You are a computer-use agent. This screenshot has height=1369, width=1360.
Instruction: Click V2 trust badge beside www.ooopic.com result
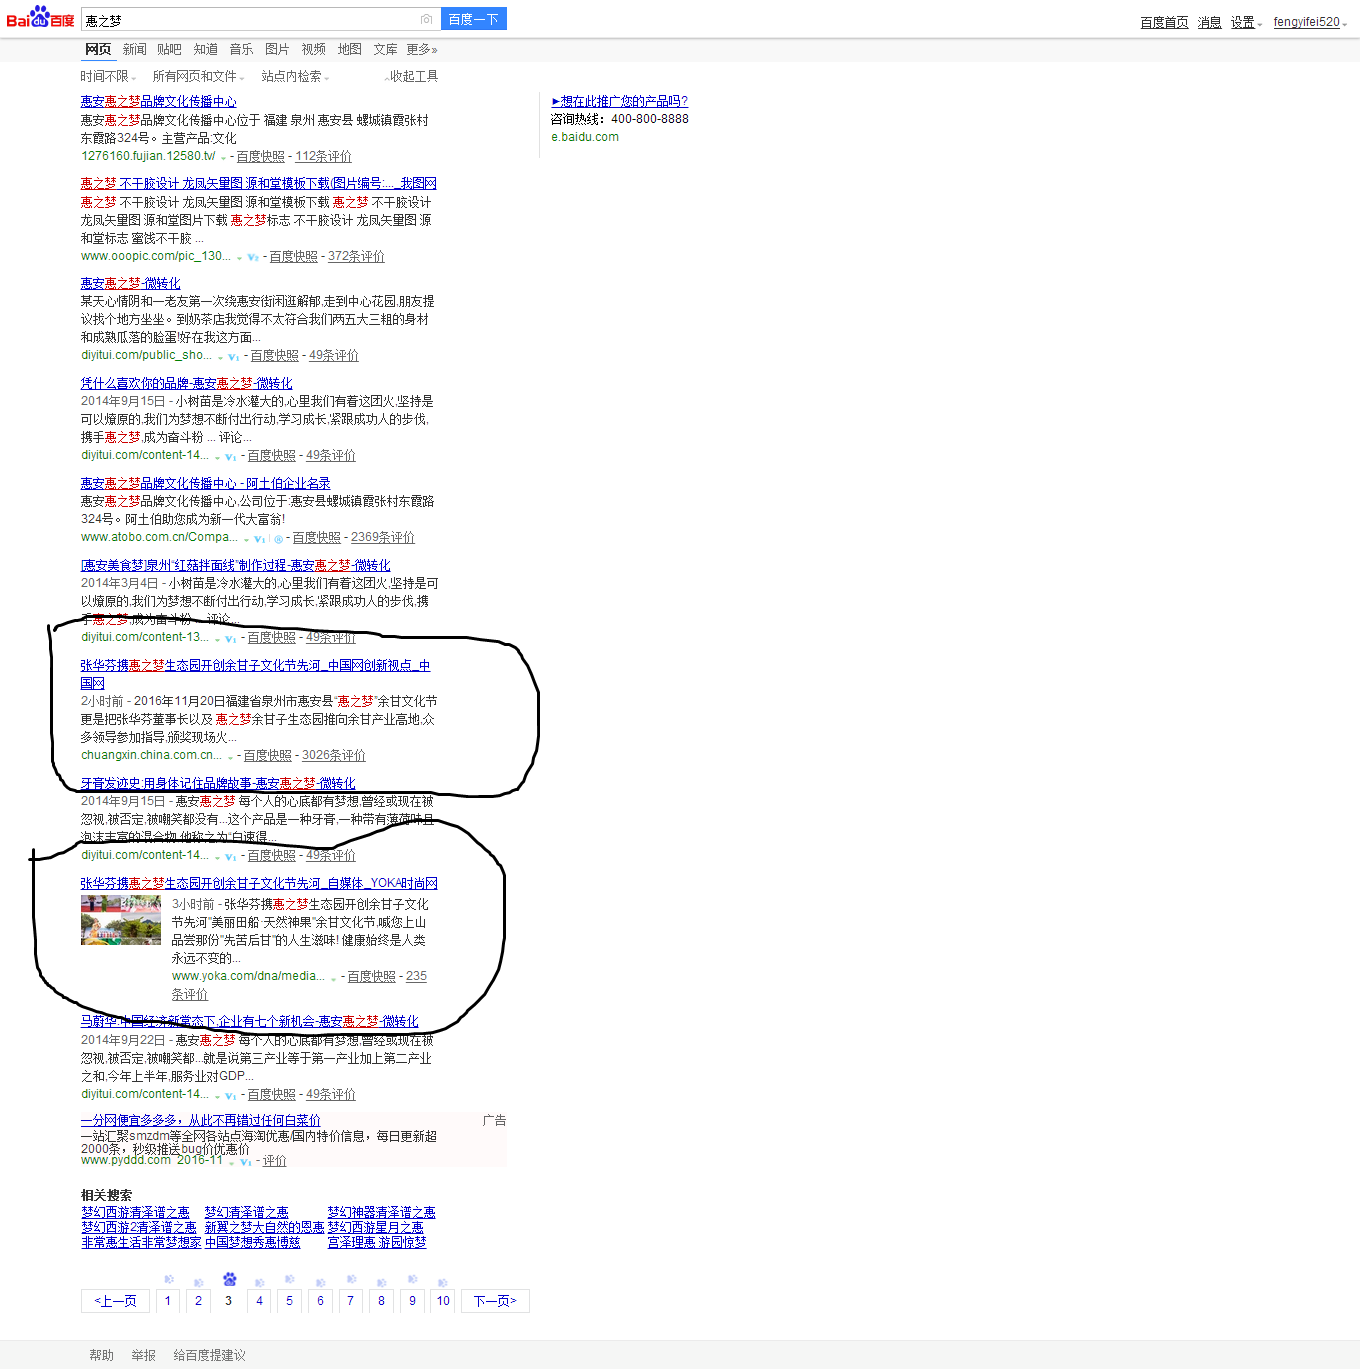click(x=253, y=257)
